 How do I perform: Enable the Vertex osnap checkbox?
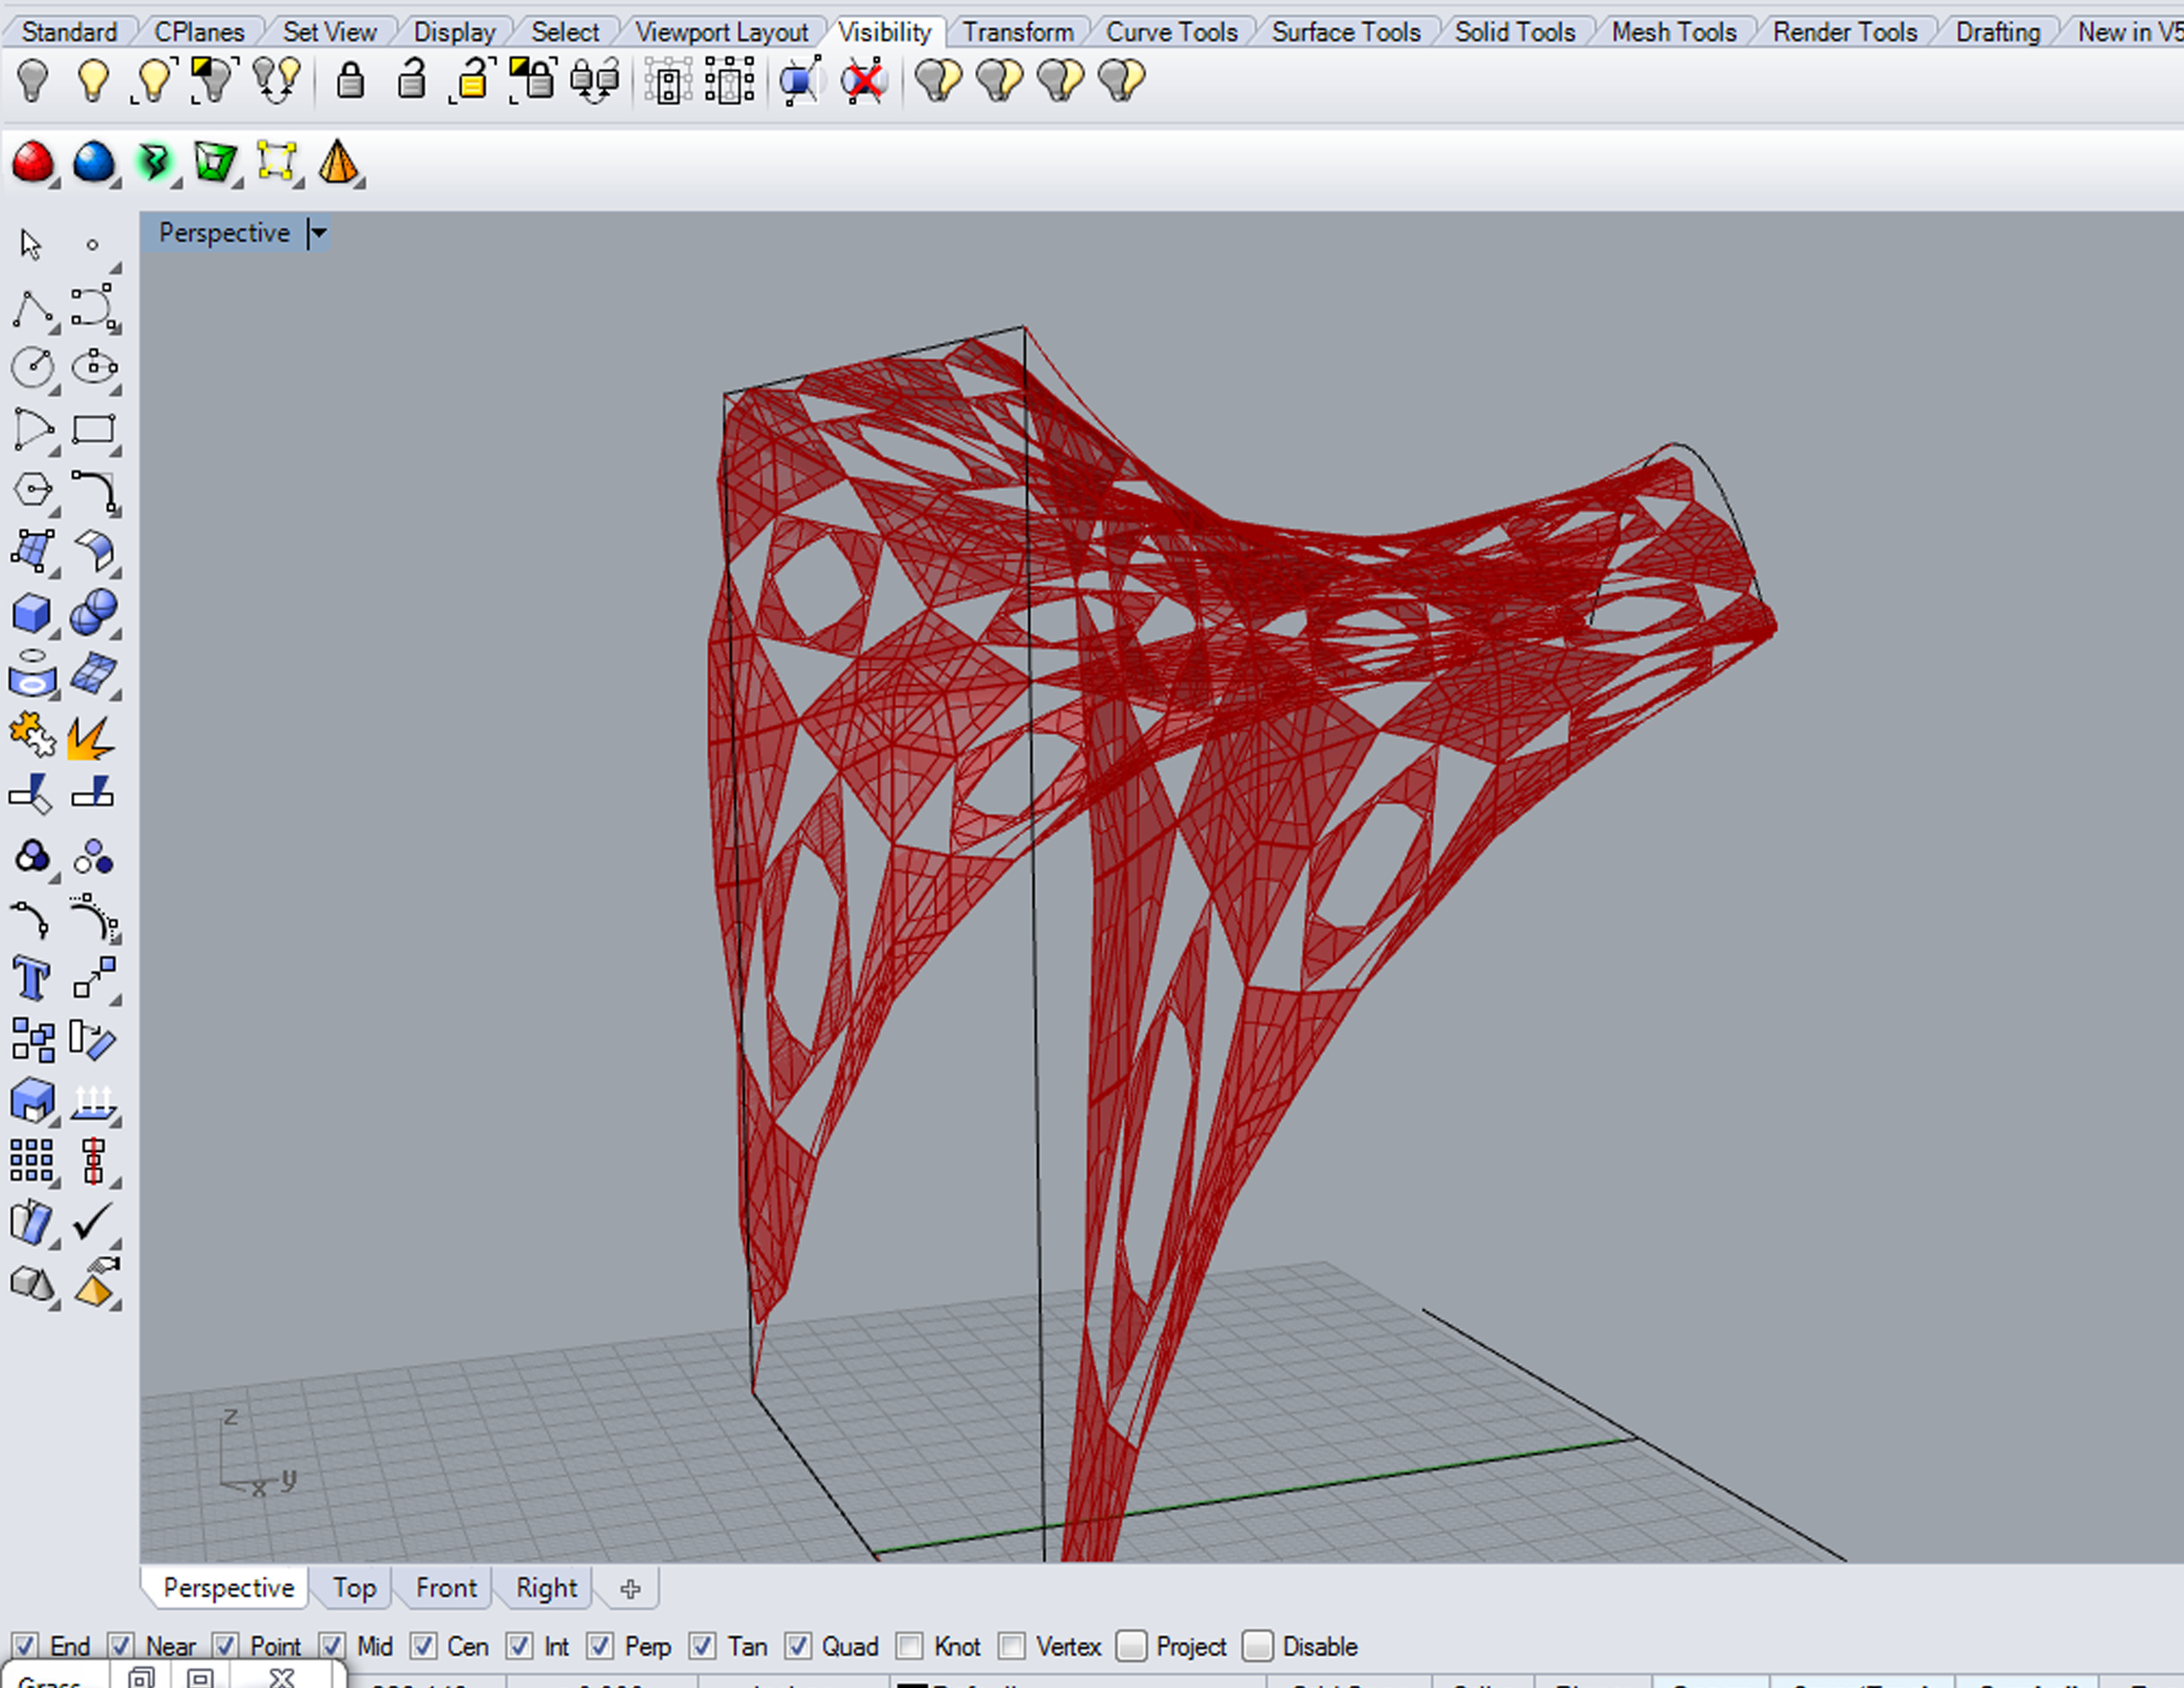[x=1011, y=1645]
